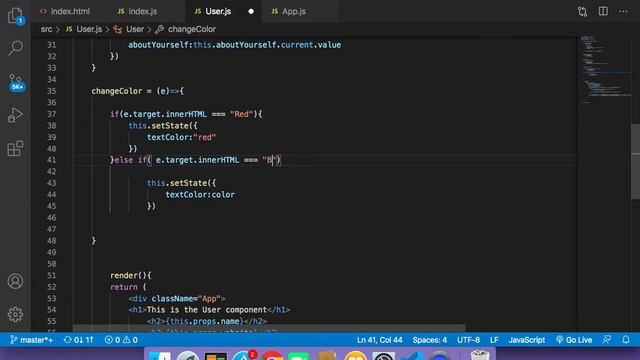Viewport: 640px width, 360px height.
Task: Click the Open Changes icon in editor toolbar
Action: [582, 11]
